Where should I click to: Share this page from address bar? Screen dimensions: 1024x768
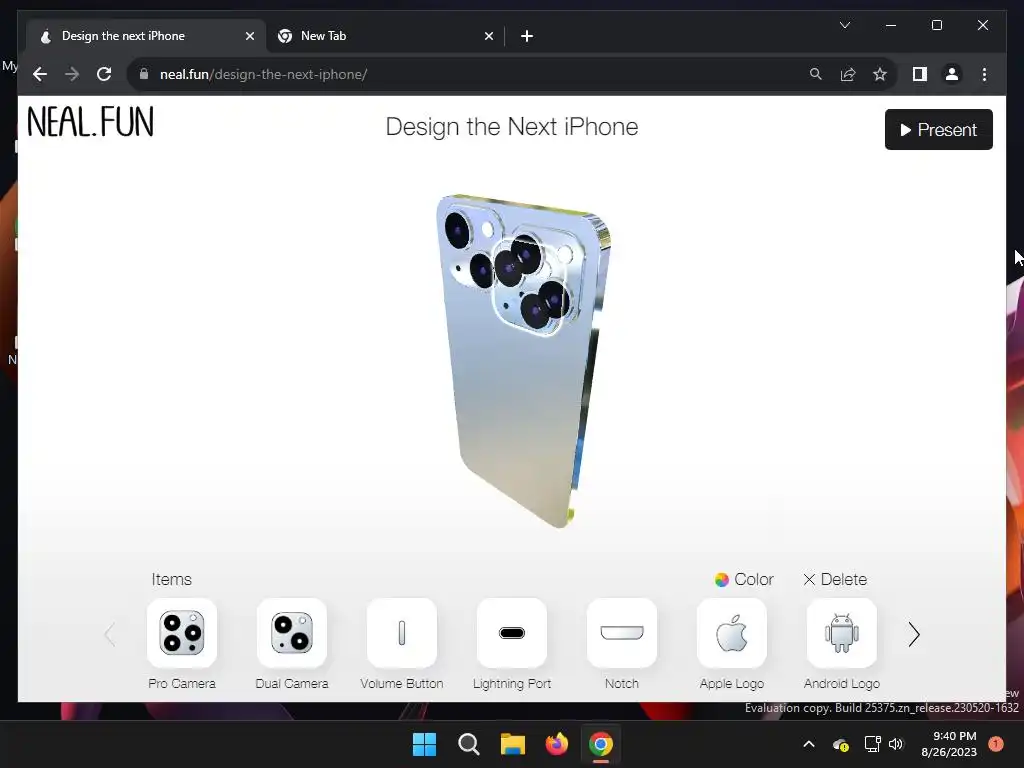(x=848, y=74)
